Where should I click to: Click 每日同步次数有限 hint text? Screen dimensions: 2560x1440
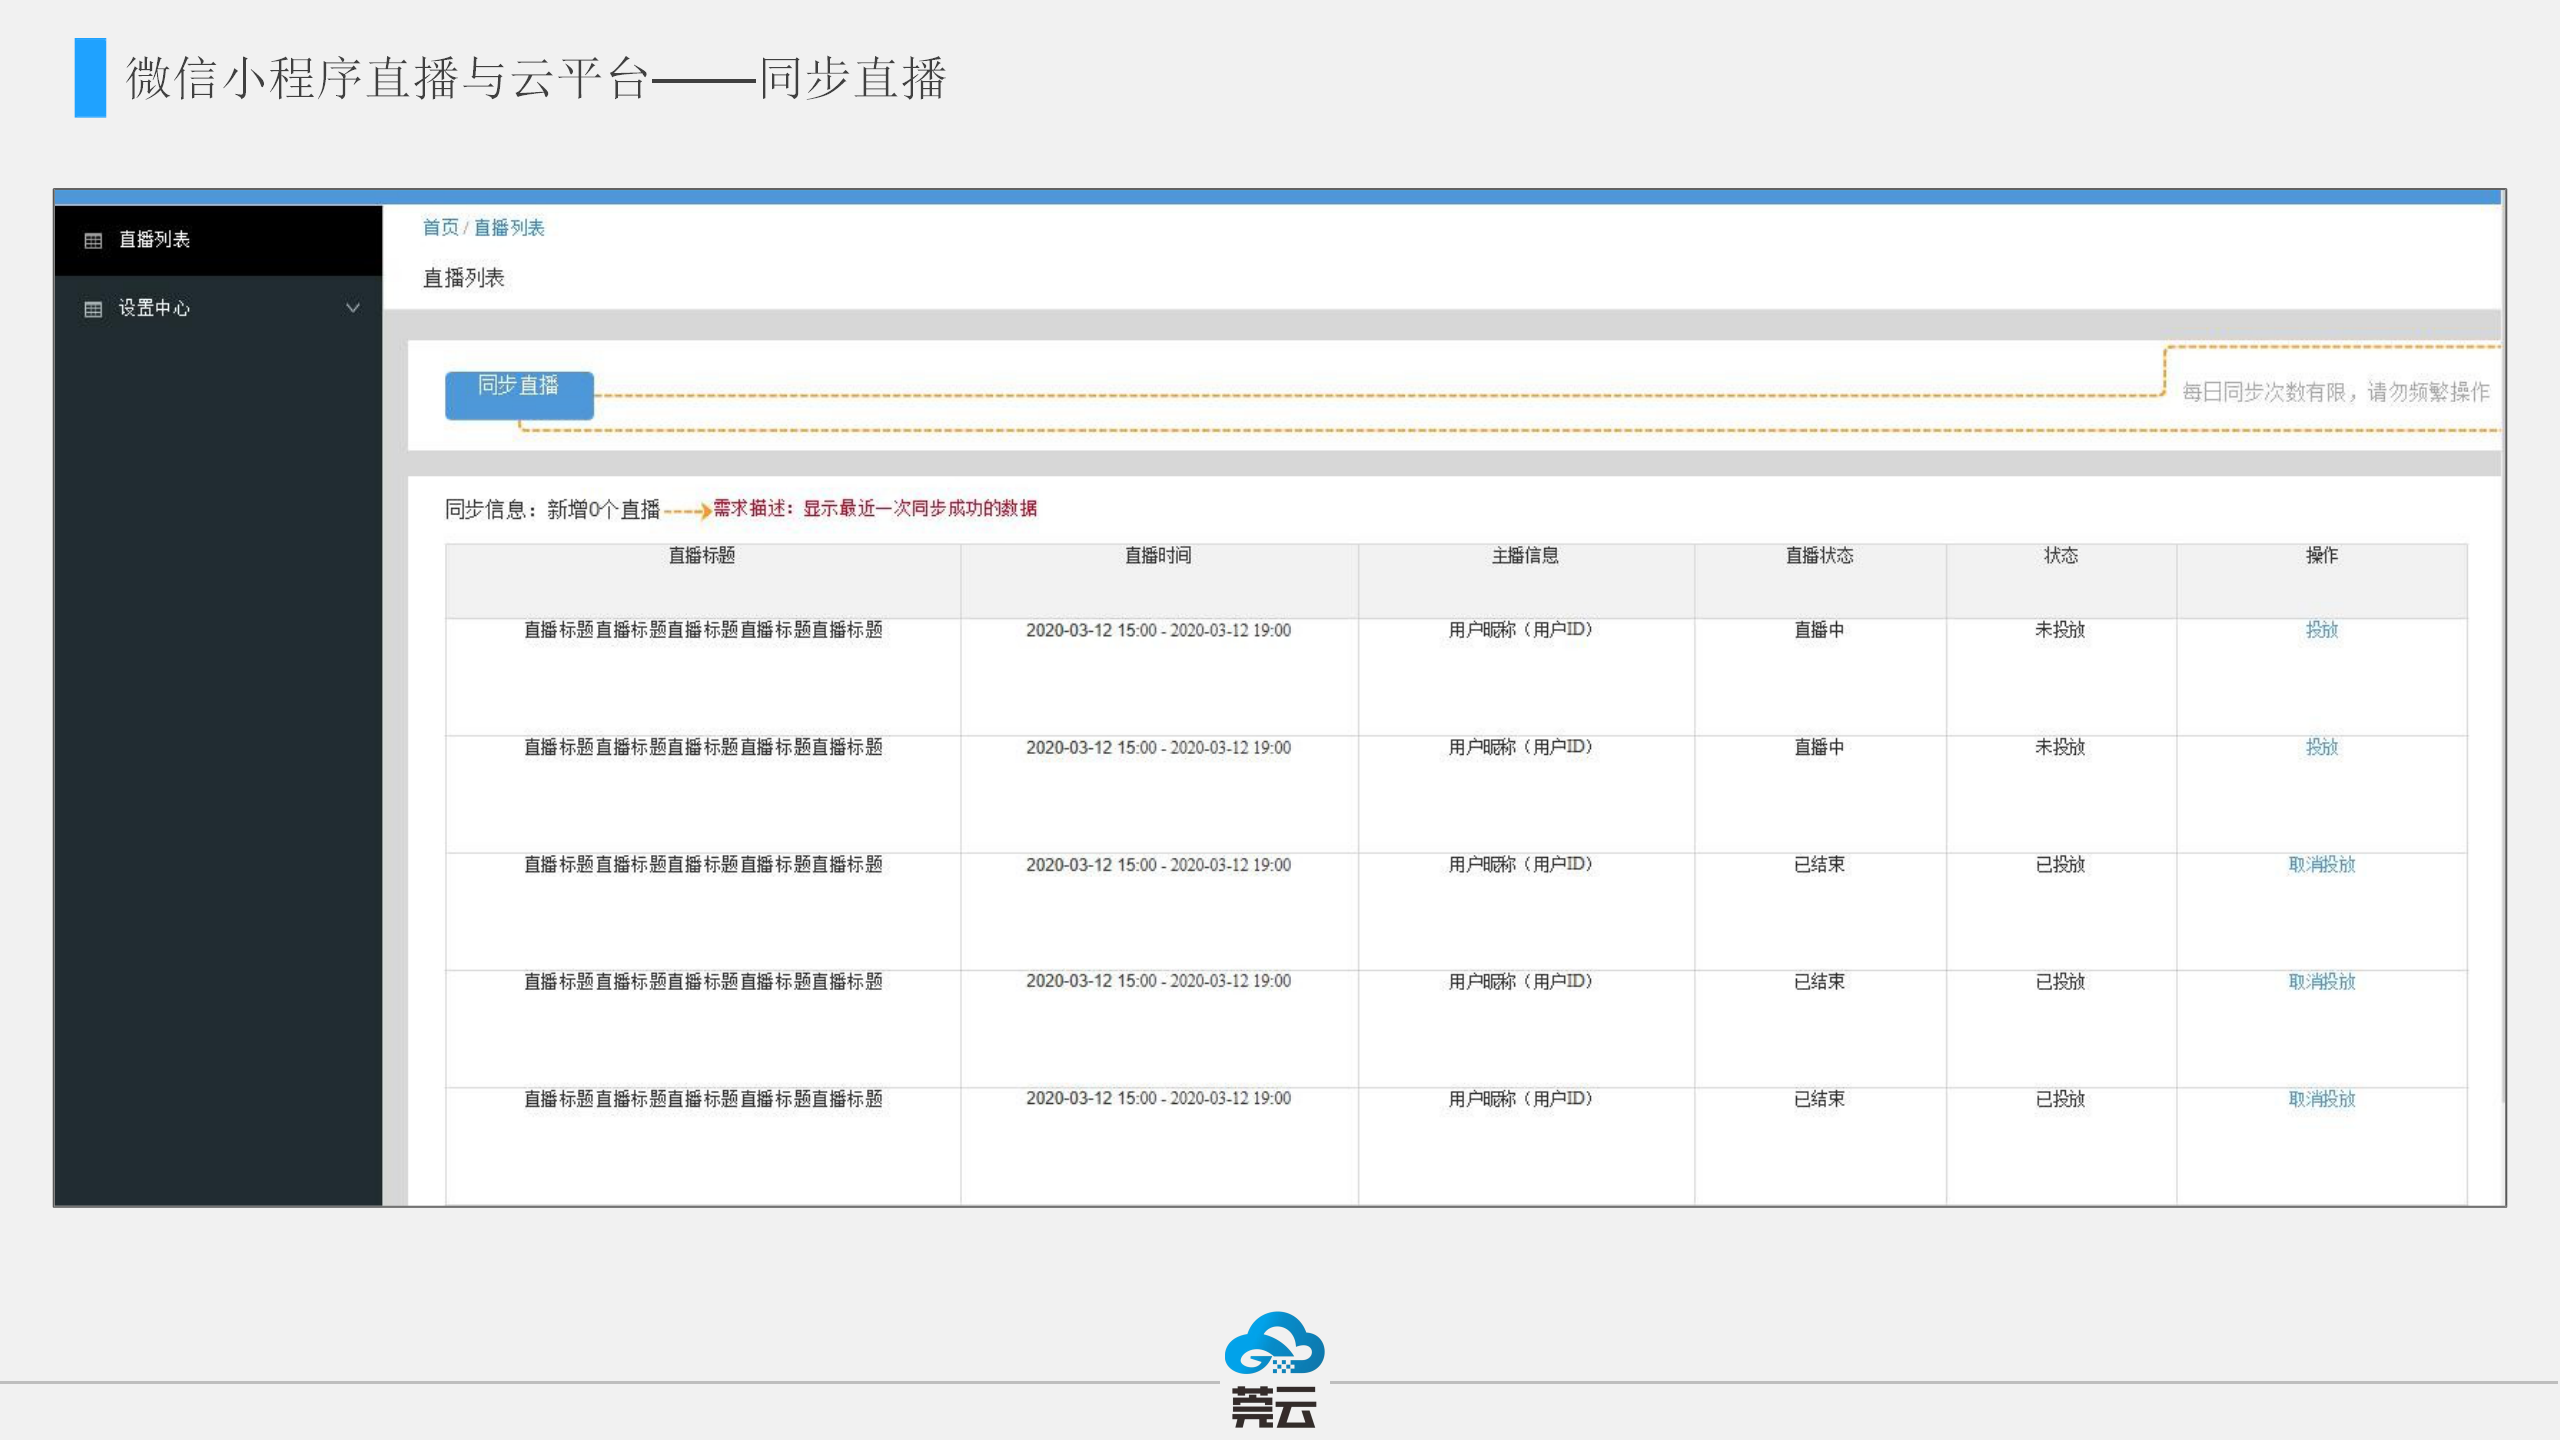2335,392
